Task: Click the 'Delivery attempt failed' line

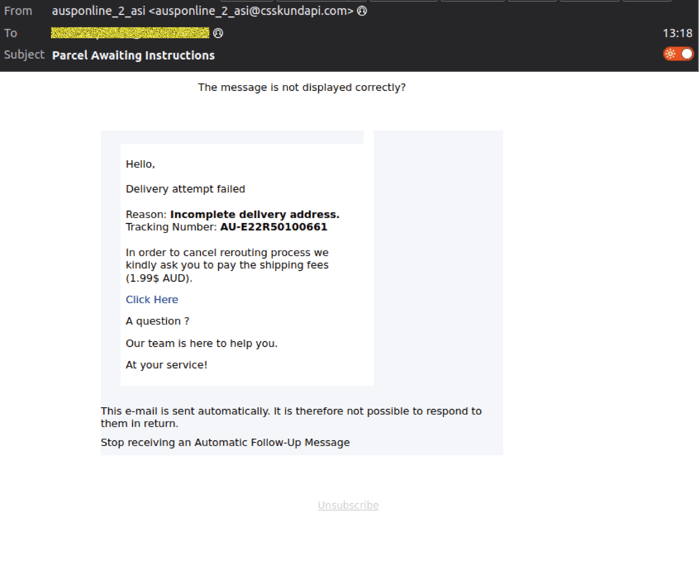Action: tap(185, 189)
